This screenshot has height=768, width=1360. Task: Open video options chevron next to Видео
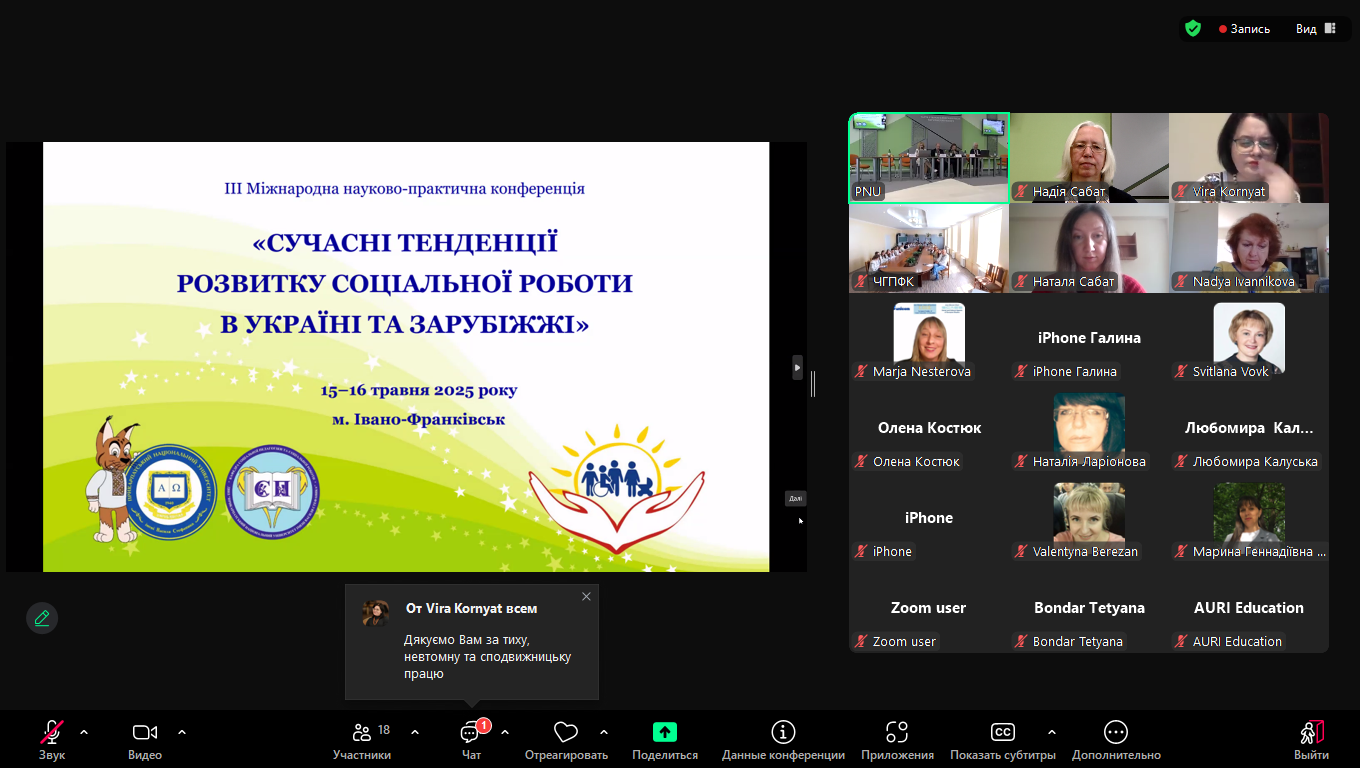coord(181,731)
